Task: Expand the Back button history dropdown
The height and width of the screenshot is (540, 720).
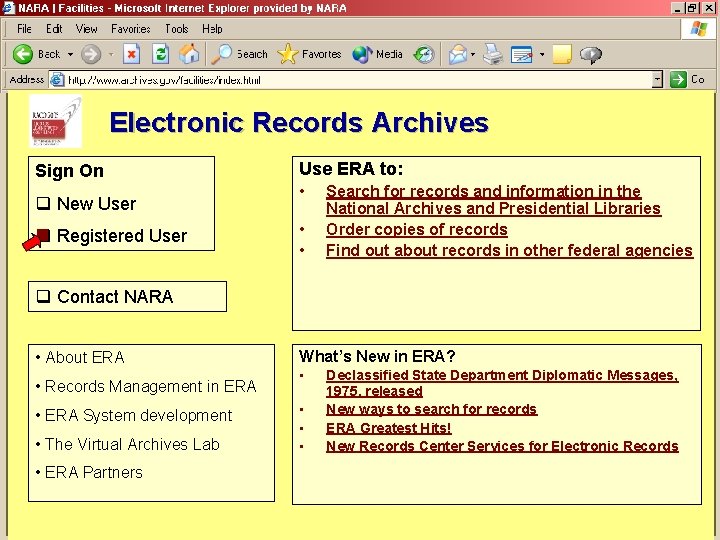Action: (x=70, y=54)
